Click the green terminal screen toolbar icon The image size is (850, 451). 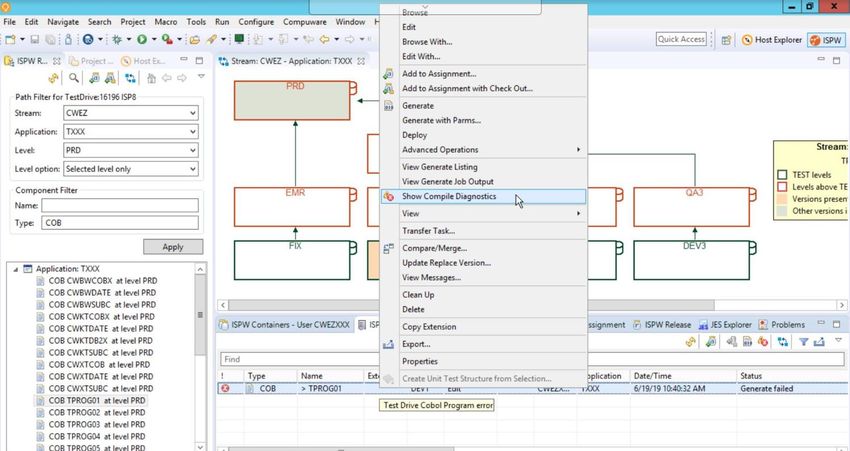239,39
